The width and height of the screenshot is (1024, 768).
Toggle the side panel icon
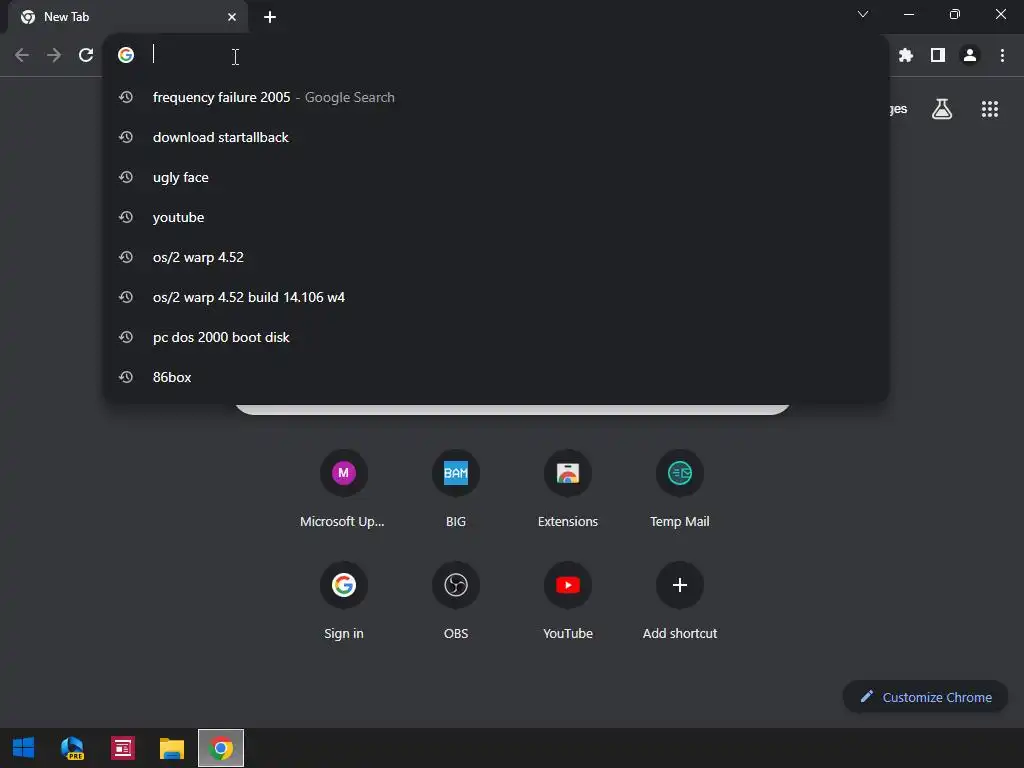click(938, 56)
